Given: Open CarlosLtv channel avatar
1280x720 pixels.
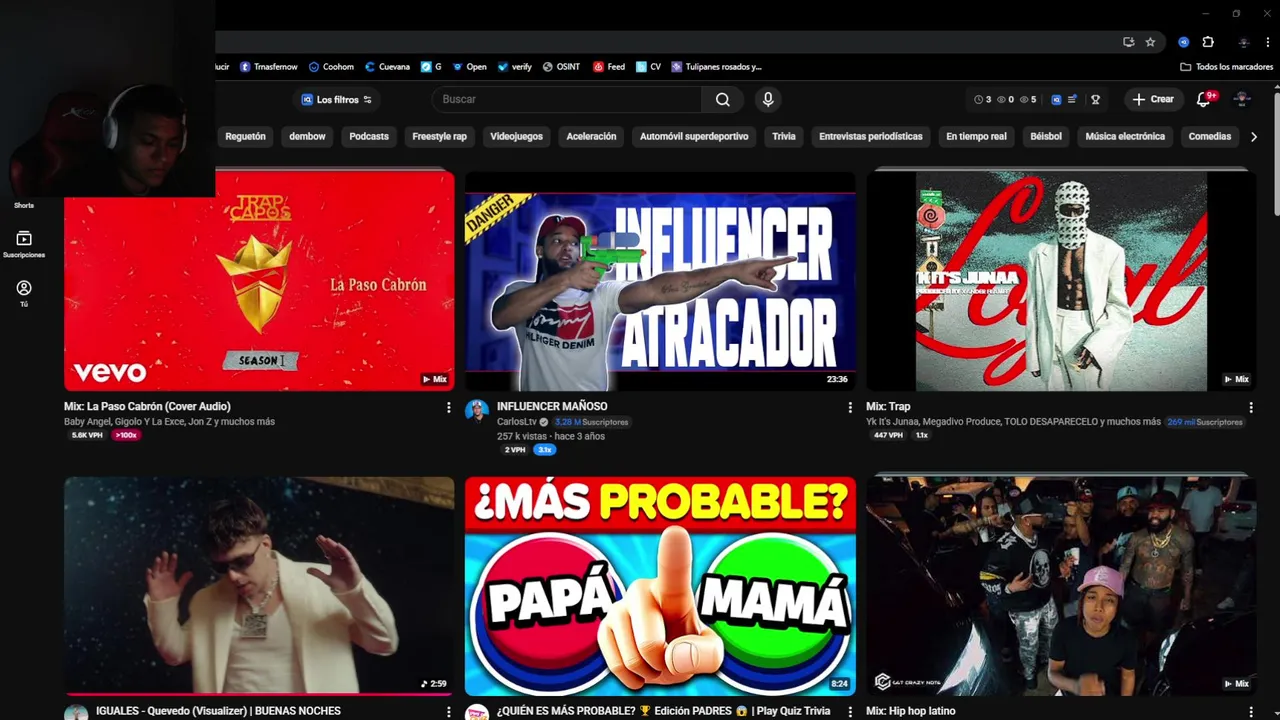Looking at the screenshot, I should (x=477, y=411).
